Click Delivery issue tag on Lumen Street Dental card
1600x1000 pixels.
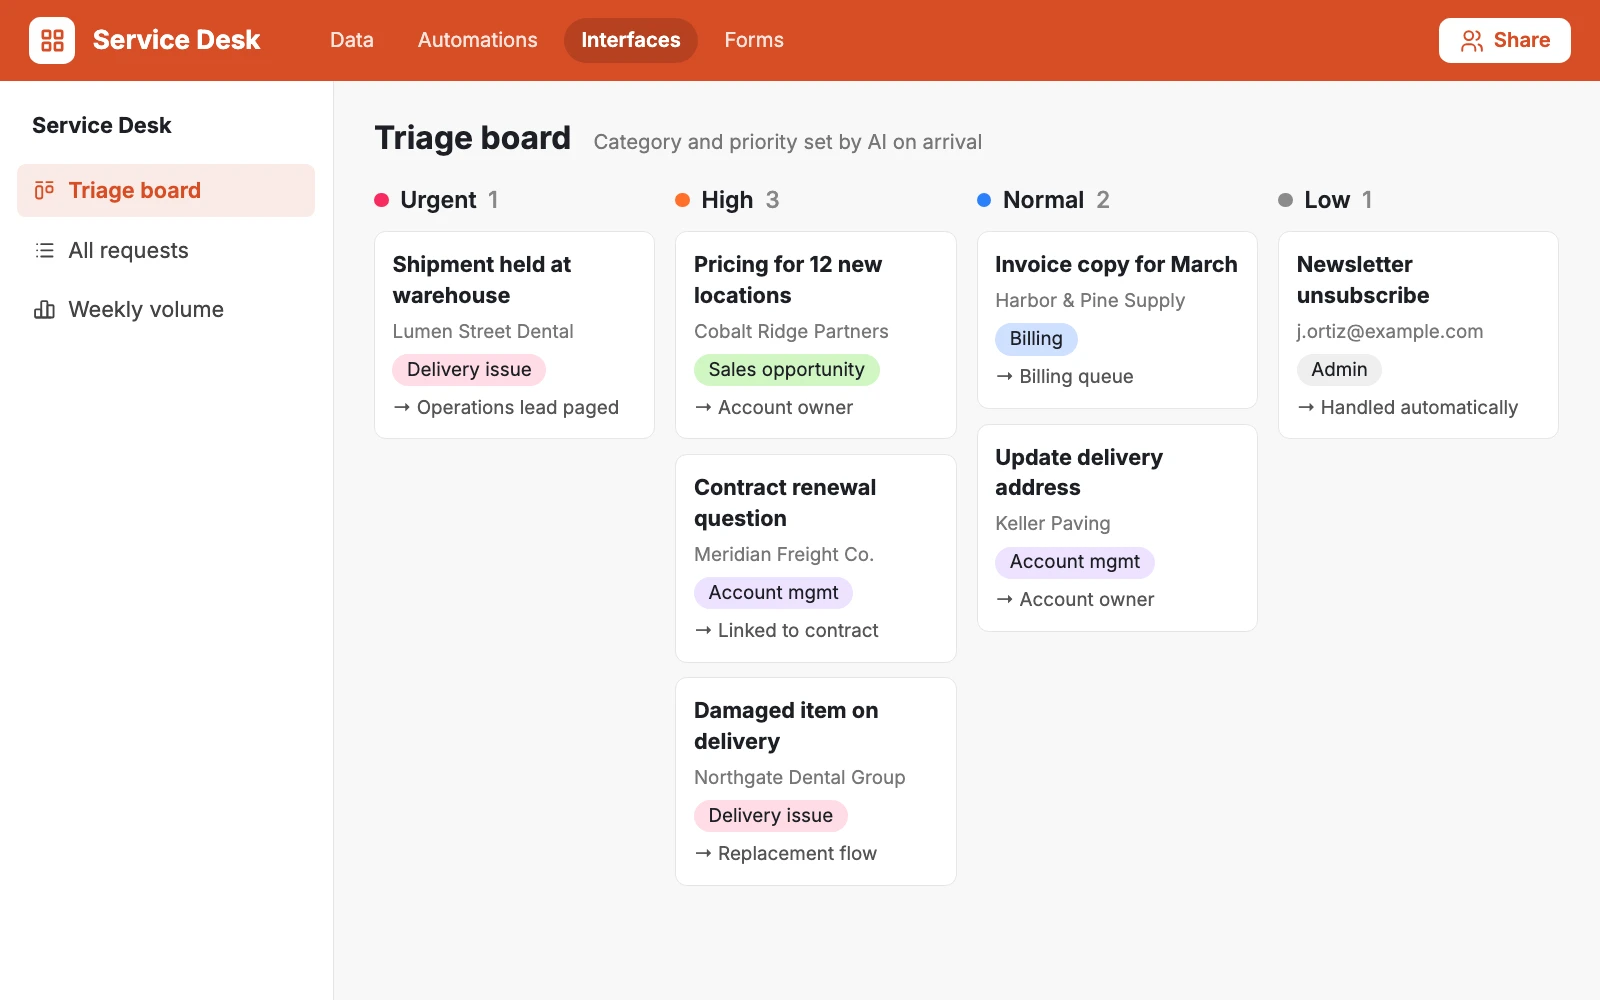[x=469, y=370]
